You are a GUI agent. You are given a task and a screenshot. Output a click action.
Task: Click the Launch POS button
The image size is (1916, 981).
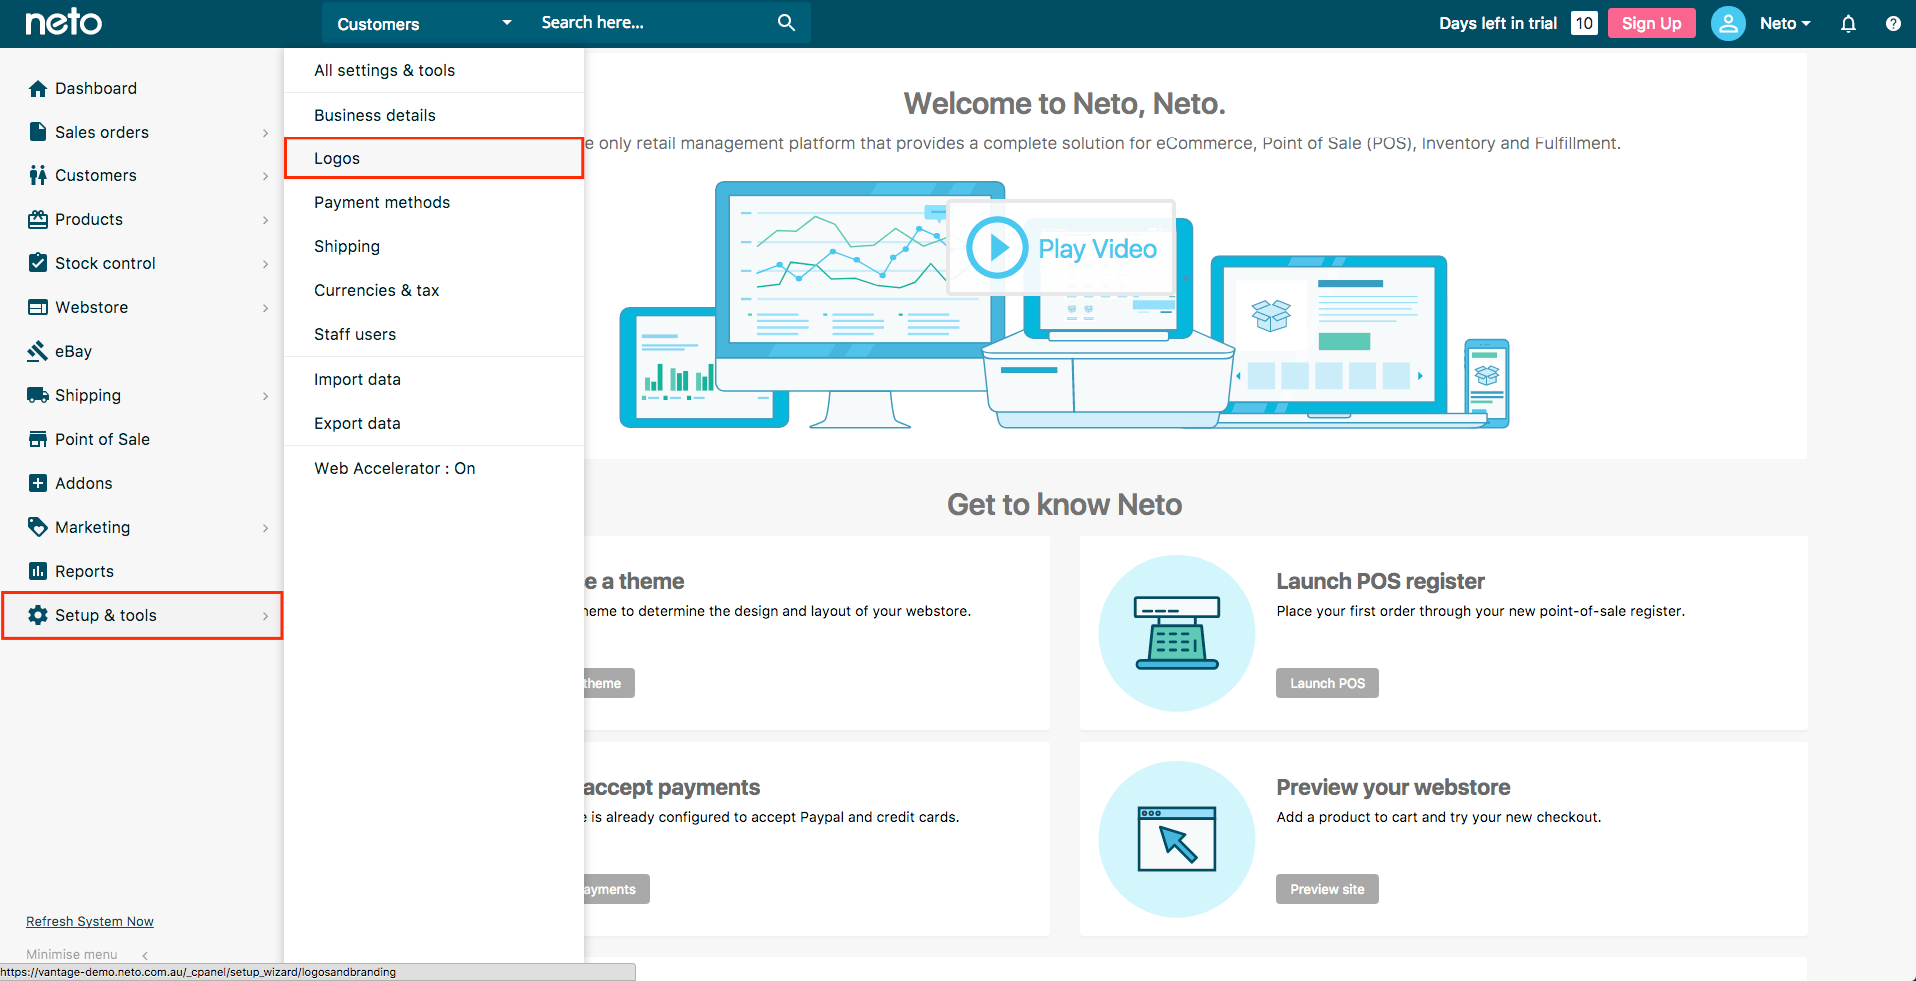(x=1327, y=683)
